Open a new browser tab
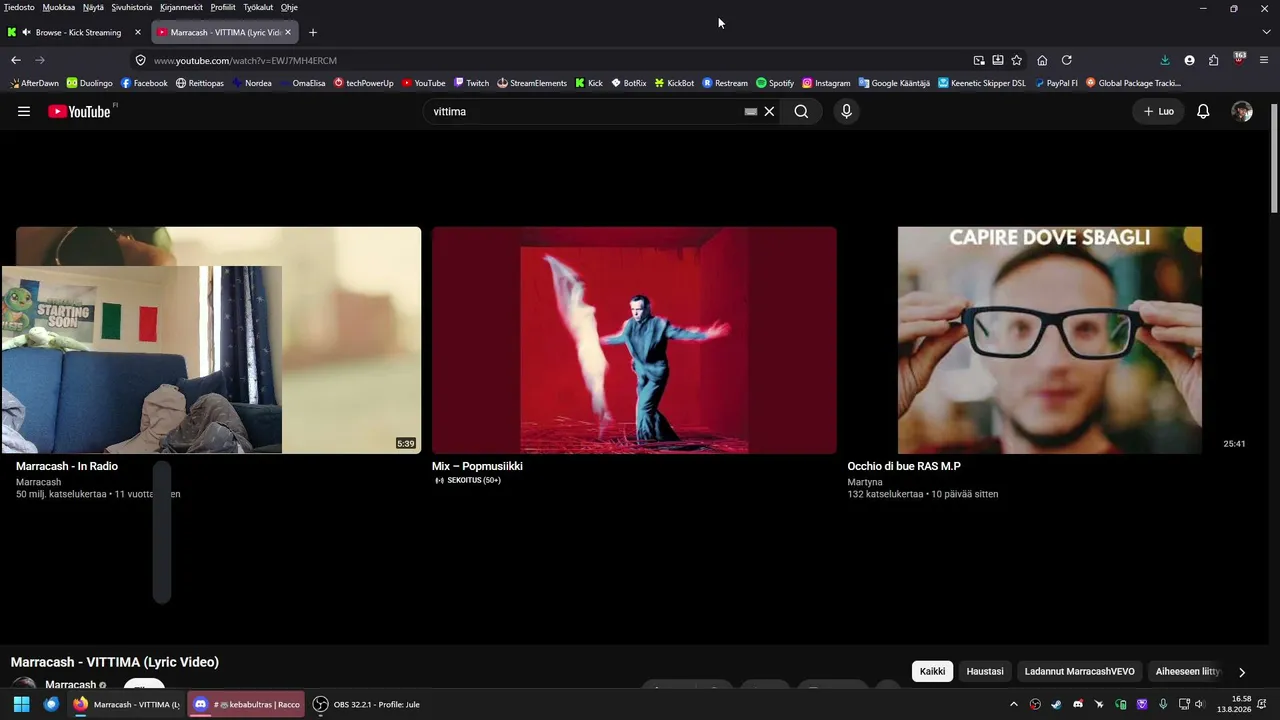 (313, 32)
